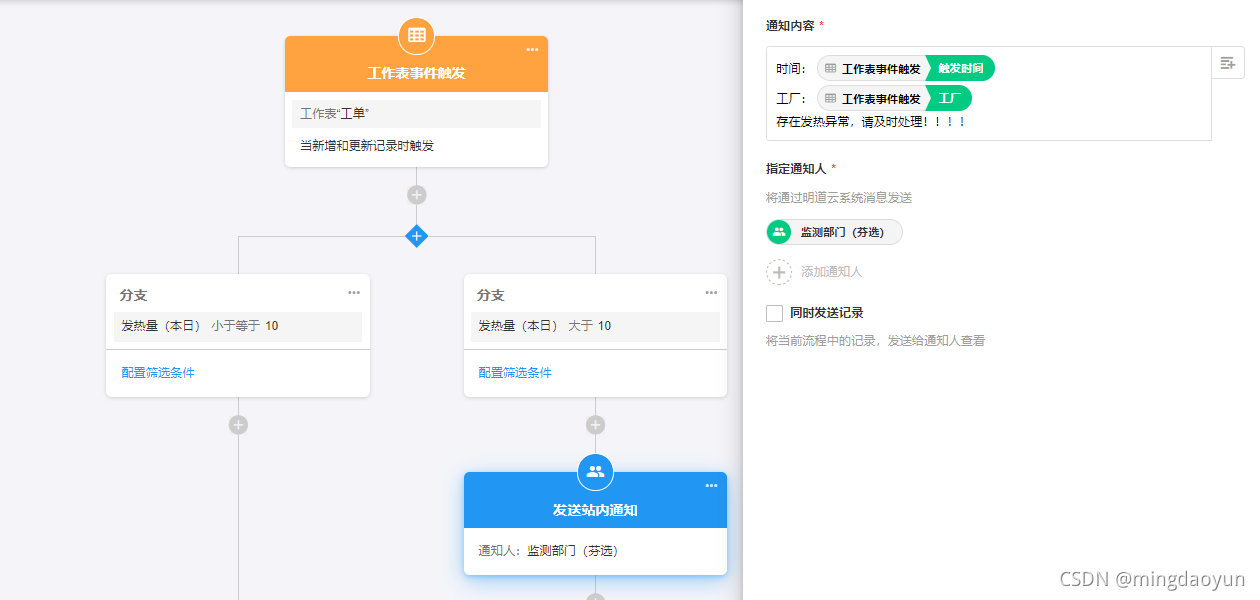Click 配置筛选条件 in 大于 10 branch
This screenshot has height=600, width=1260.
click(x=515, y=373)
